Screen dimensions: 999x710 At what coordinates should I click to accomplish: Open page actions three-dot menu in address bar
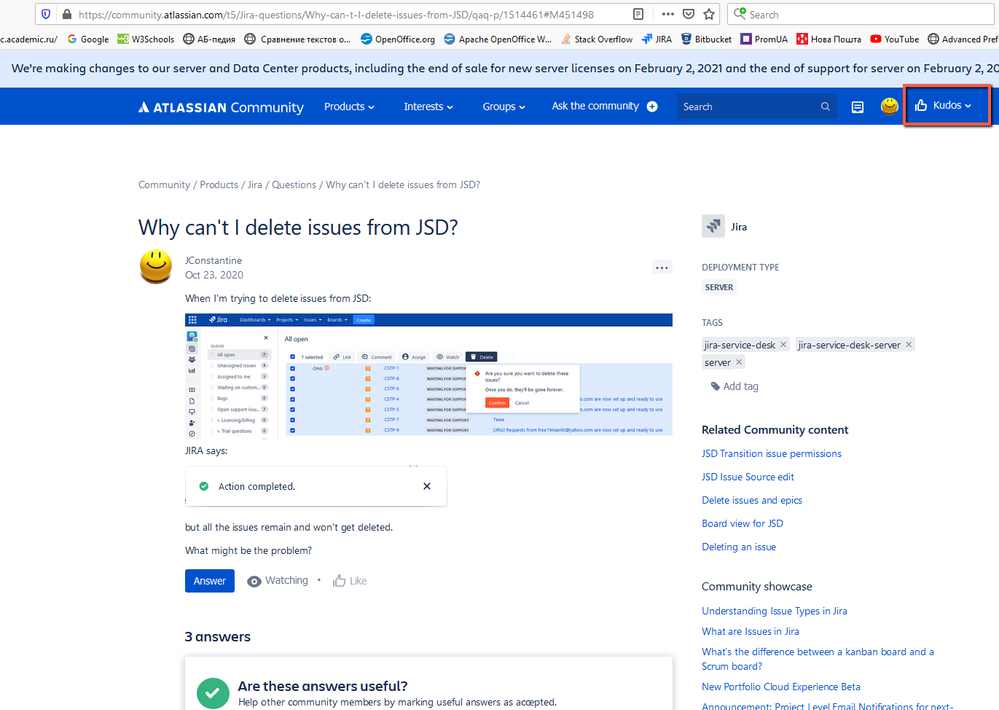point(668,14)
